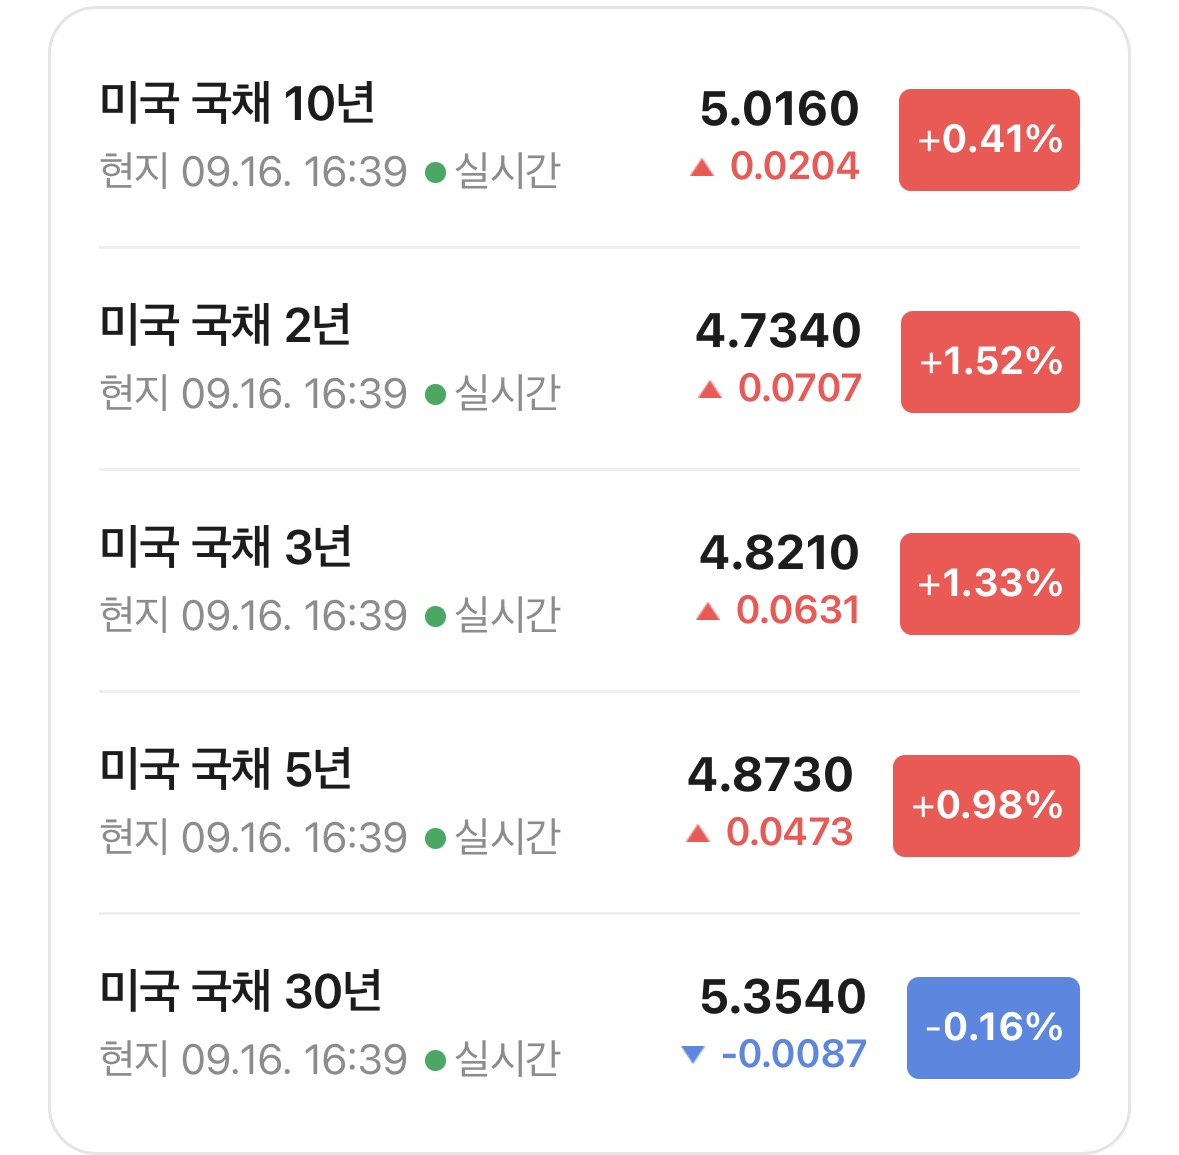Screen dimensions: 1179x1155
Task: Click the green real-time dot in 30년 row
Action: 435,1060
